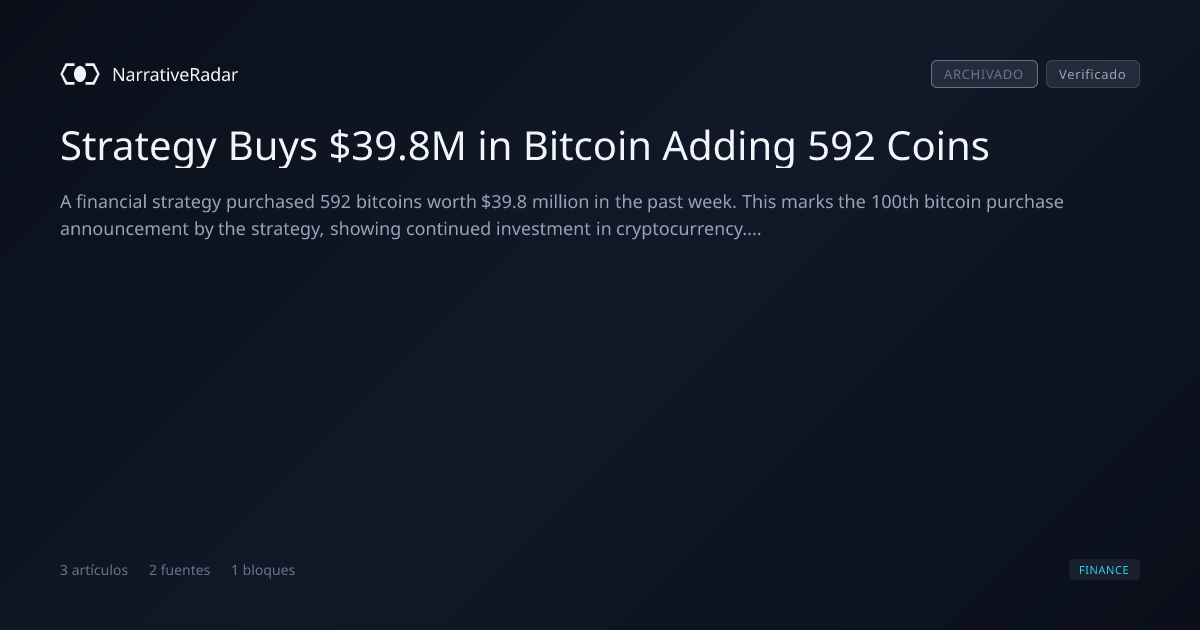Select "592 Coins" in the headline
This screenshot has width=1200, height=630.
894,147
